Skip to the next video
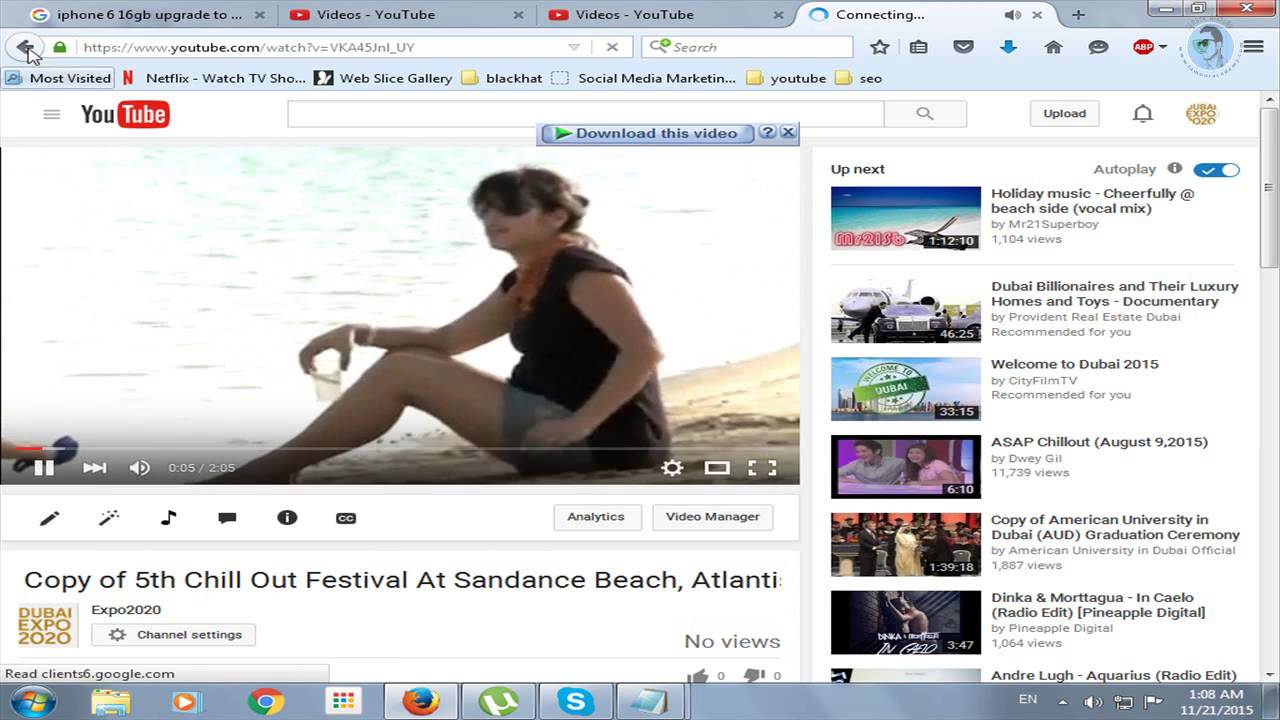The height and width of the screenshot is (720, 1280). click(x=94, y=467)
